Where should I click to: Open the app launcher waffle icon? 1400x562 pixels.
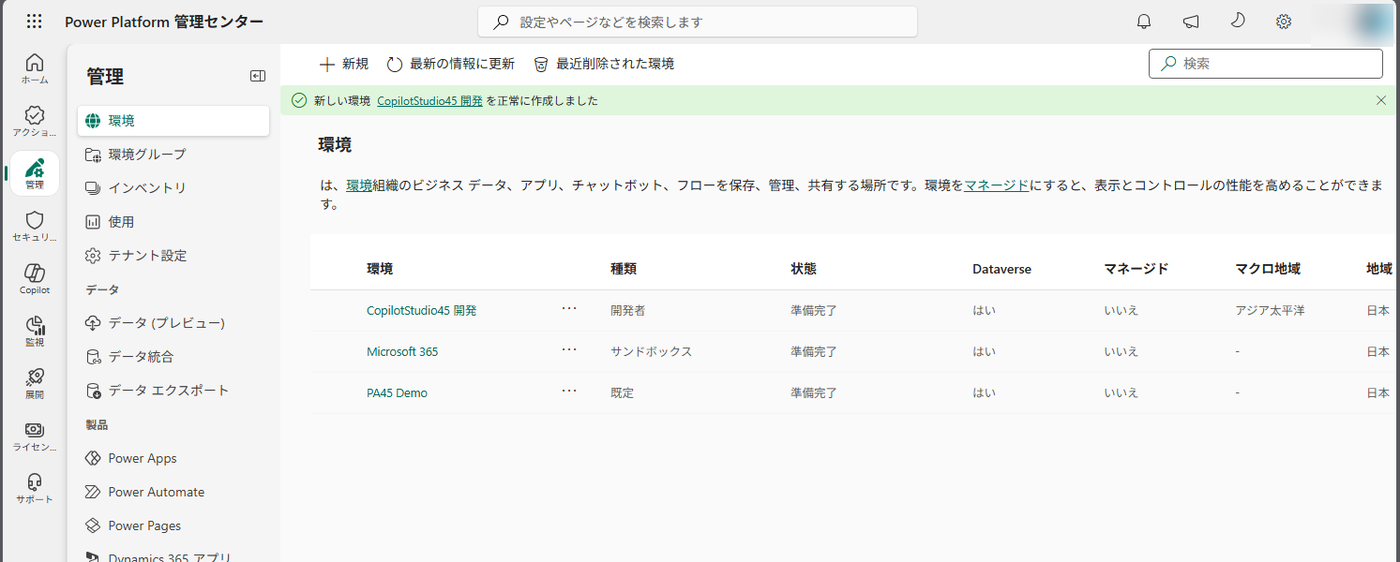click(34, 21)
